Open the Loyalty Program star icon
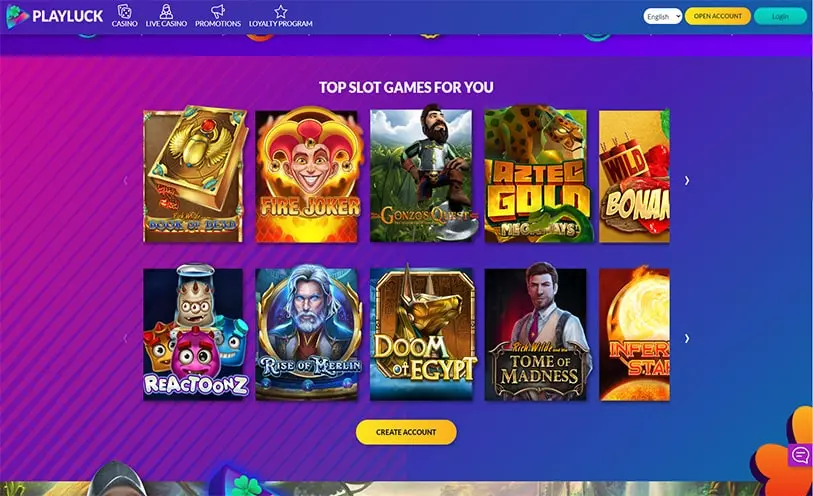Screen dimensions: 813x496 point(281,11)
